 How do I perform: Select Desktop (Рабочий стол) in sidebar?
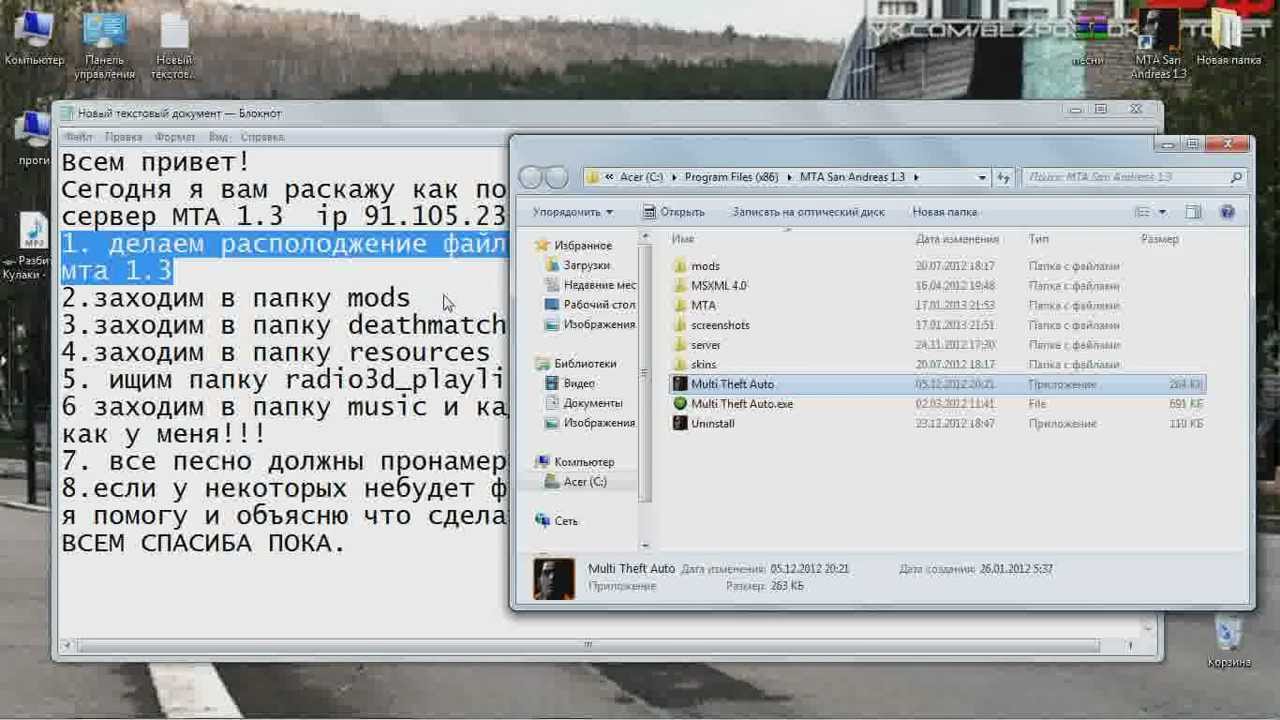coord(590,305)
